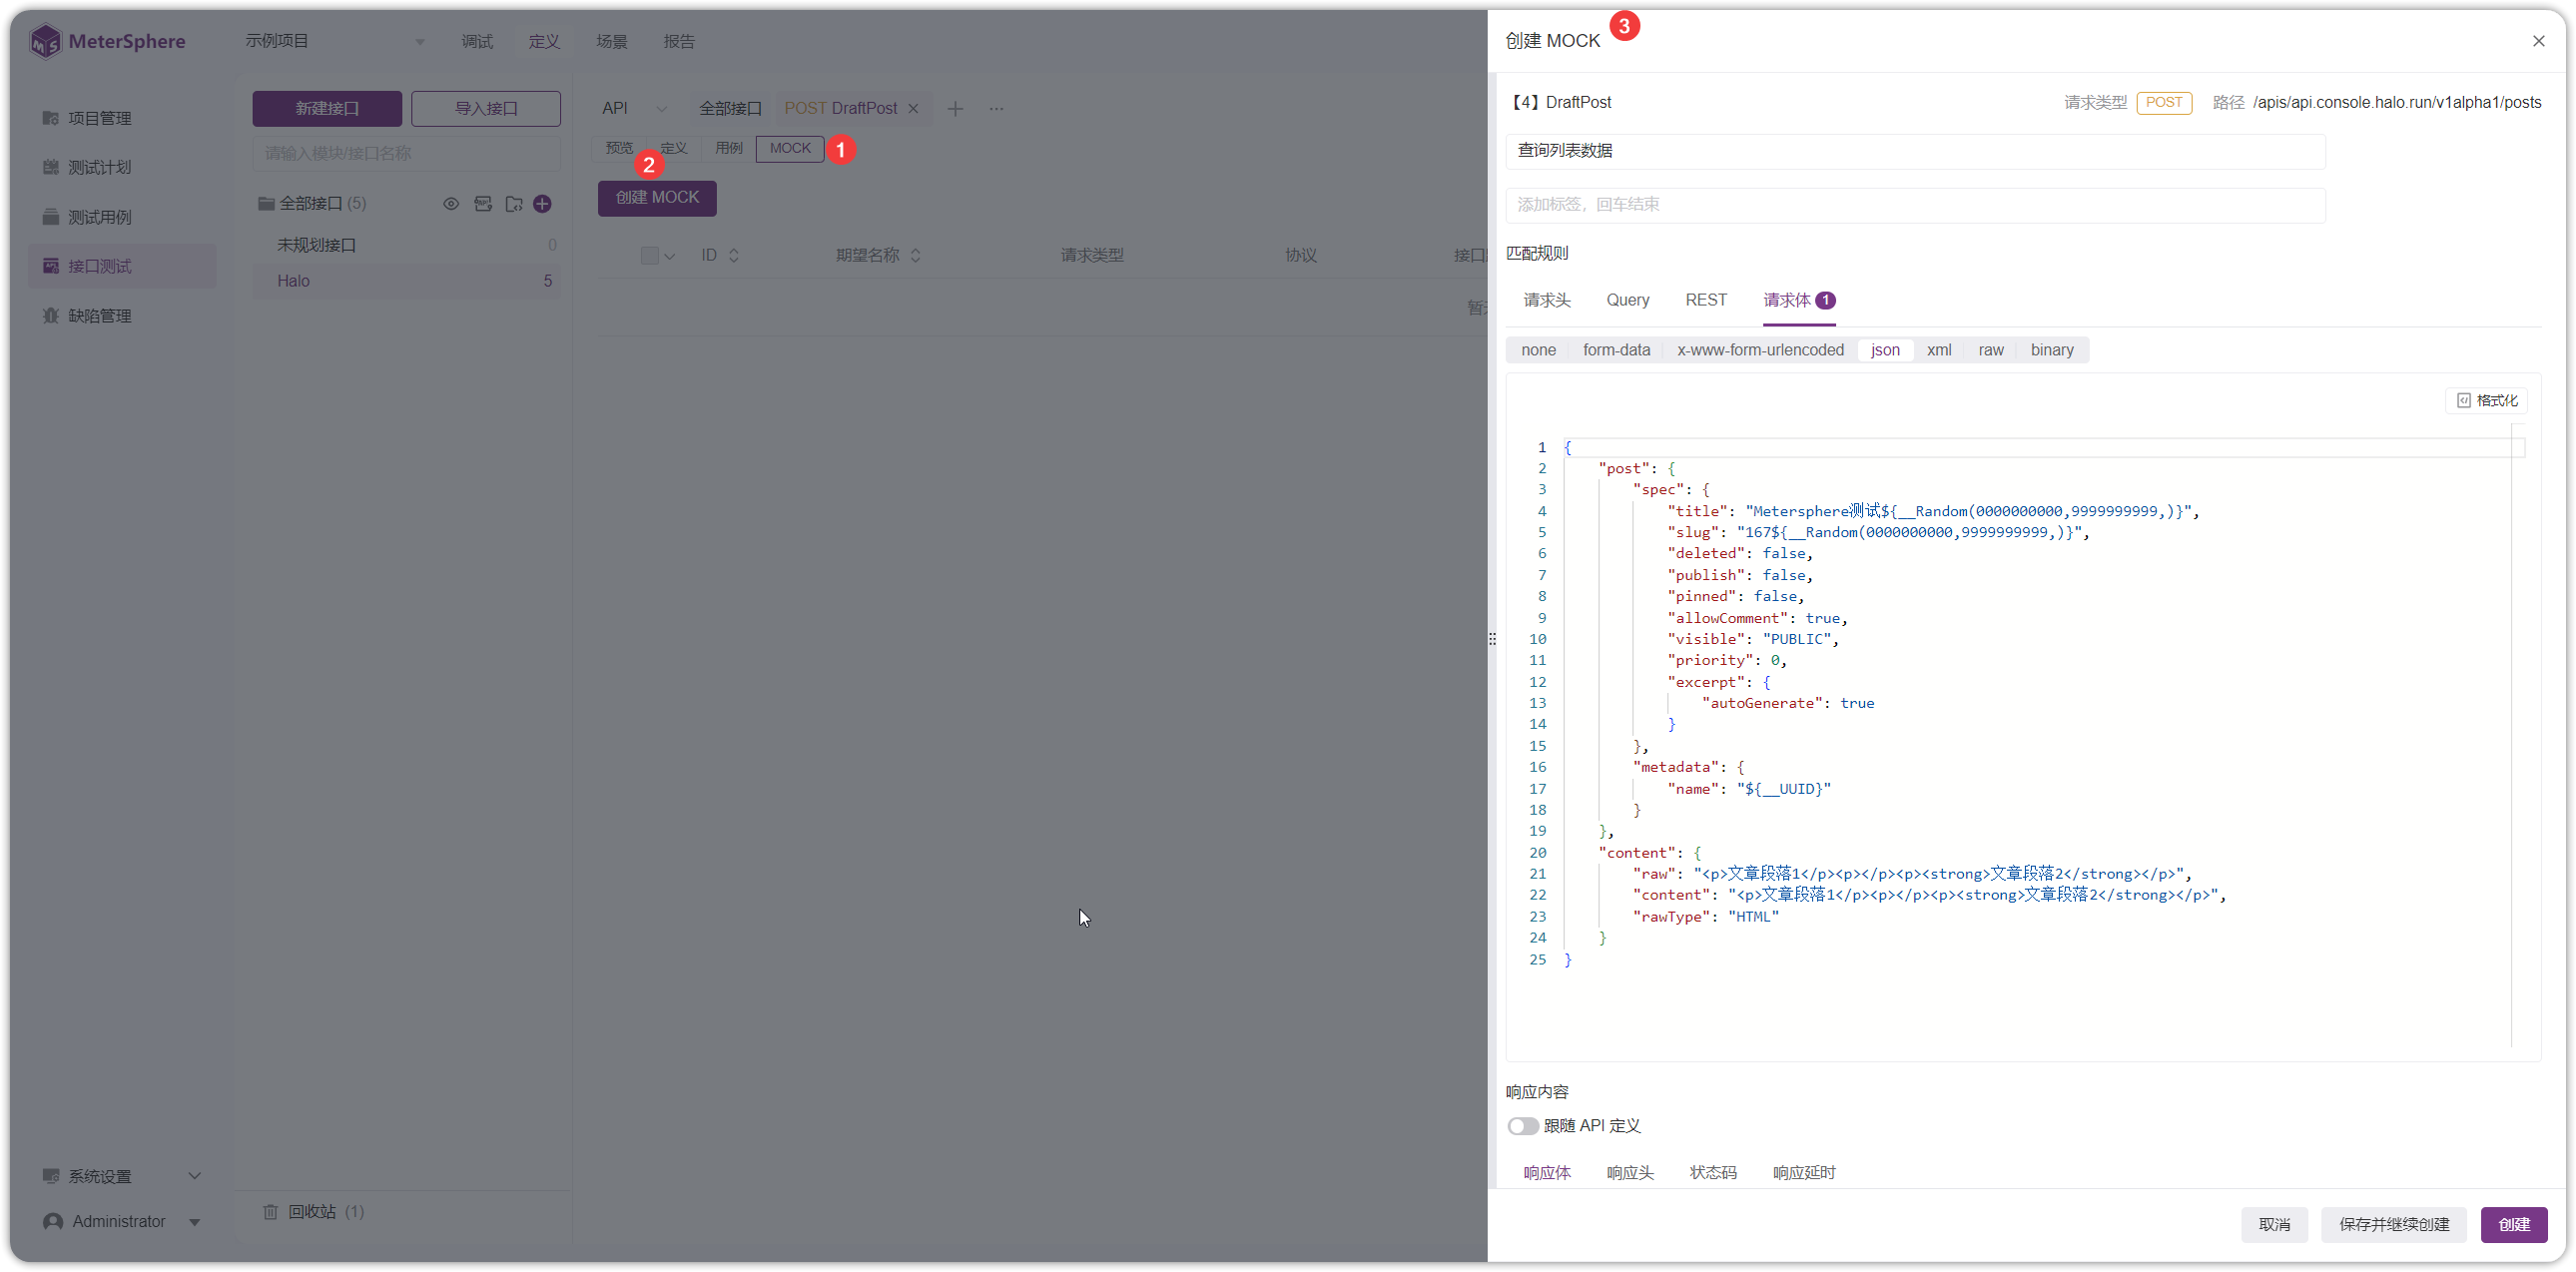Click the 格式化 format button
Viewport: 2576px width, 1272px height.
(2487, 401)
